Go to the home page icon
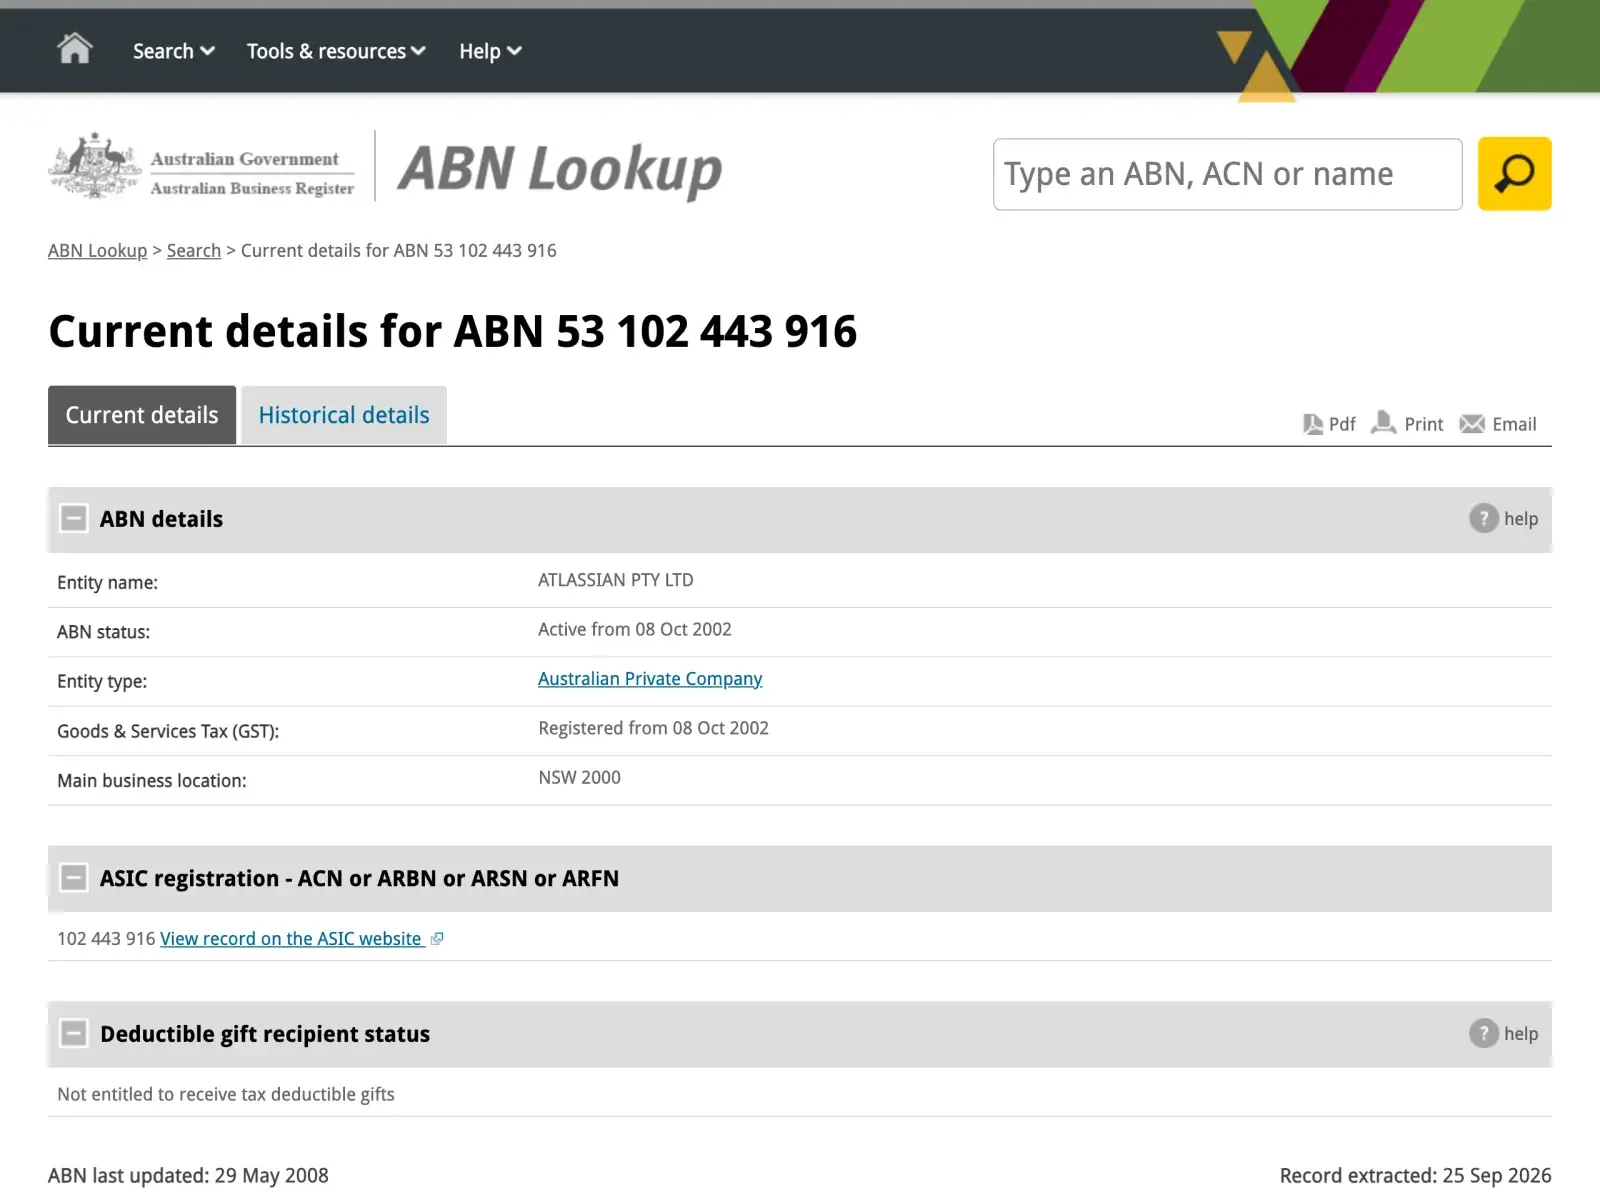 point(75,48)
